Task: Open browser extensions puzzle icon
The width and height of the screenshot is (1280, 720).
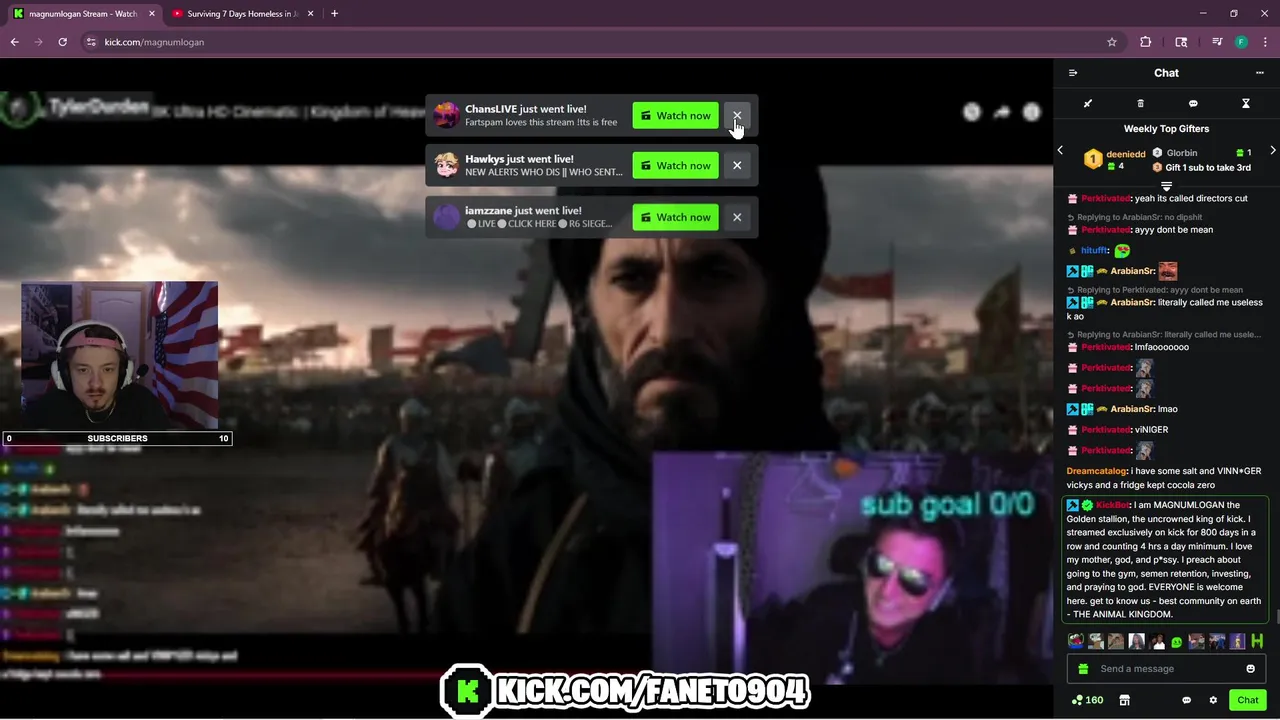Action: (x=1146, y=42)
